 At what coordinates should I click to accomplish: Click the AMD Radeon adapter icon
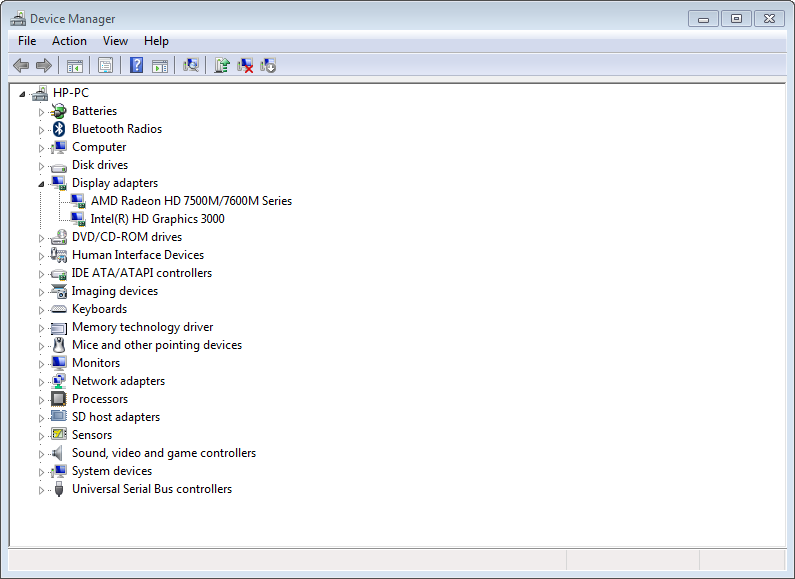[x=78, y=201]
